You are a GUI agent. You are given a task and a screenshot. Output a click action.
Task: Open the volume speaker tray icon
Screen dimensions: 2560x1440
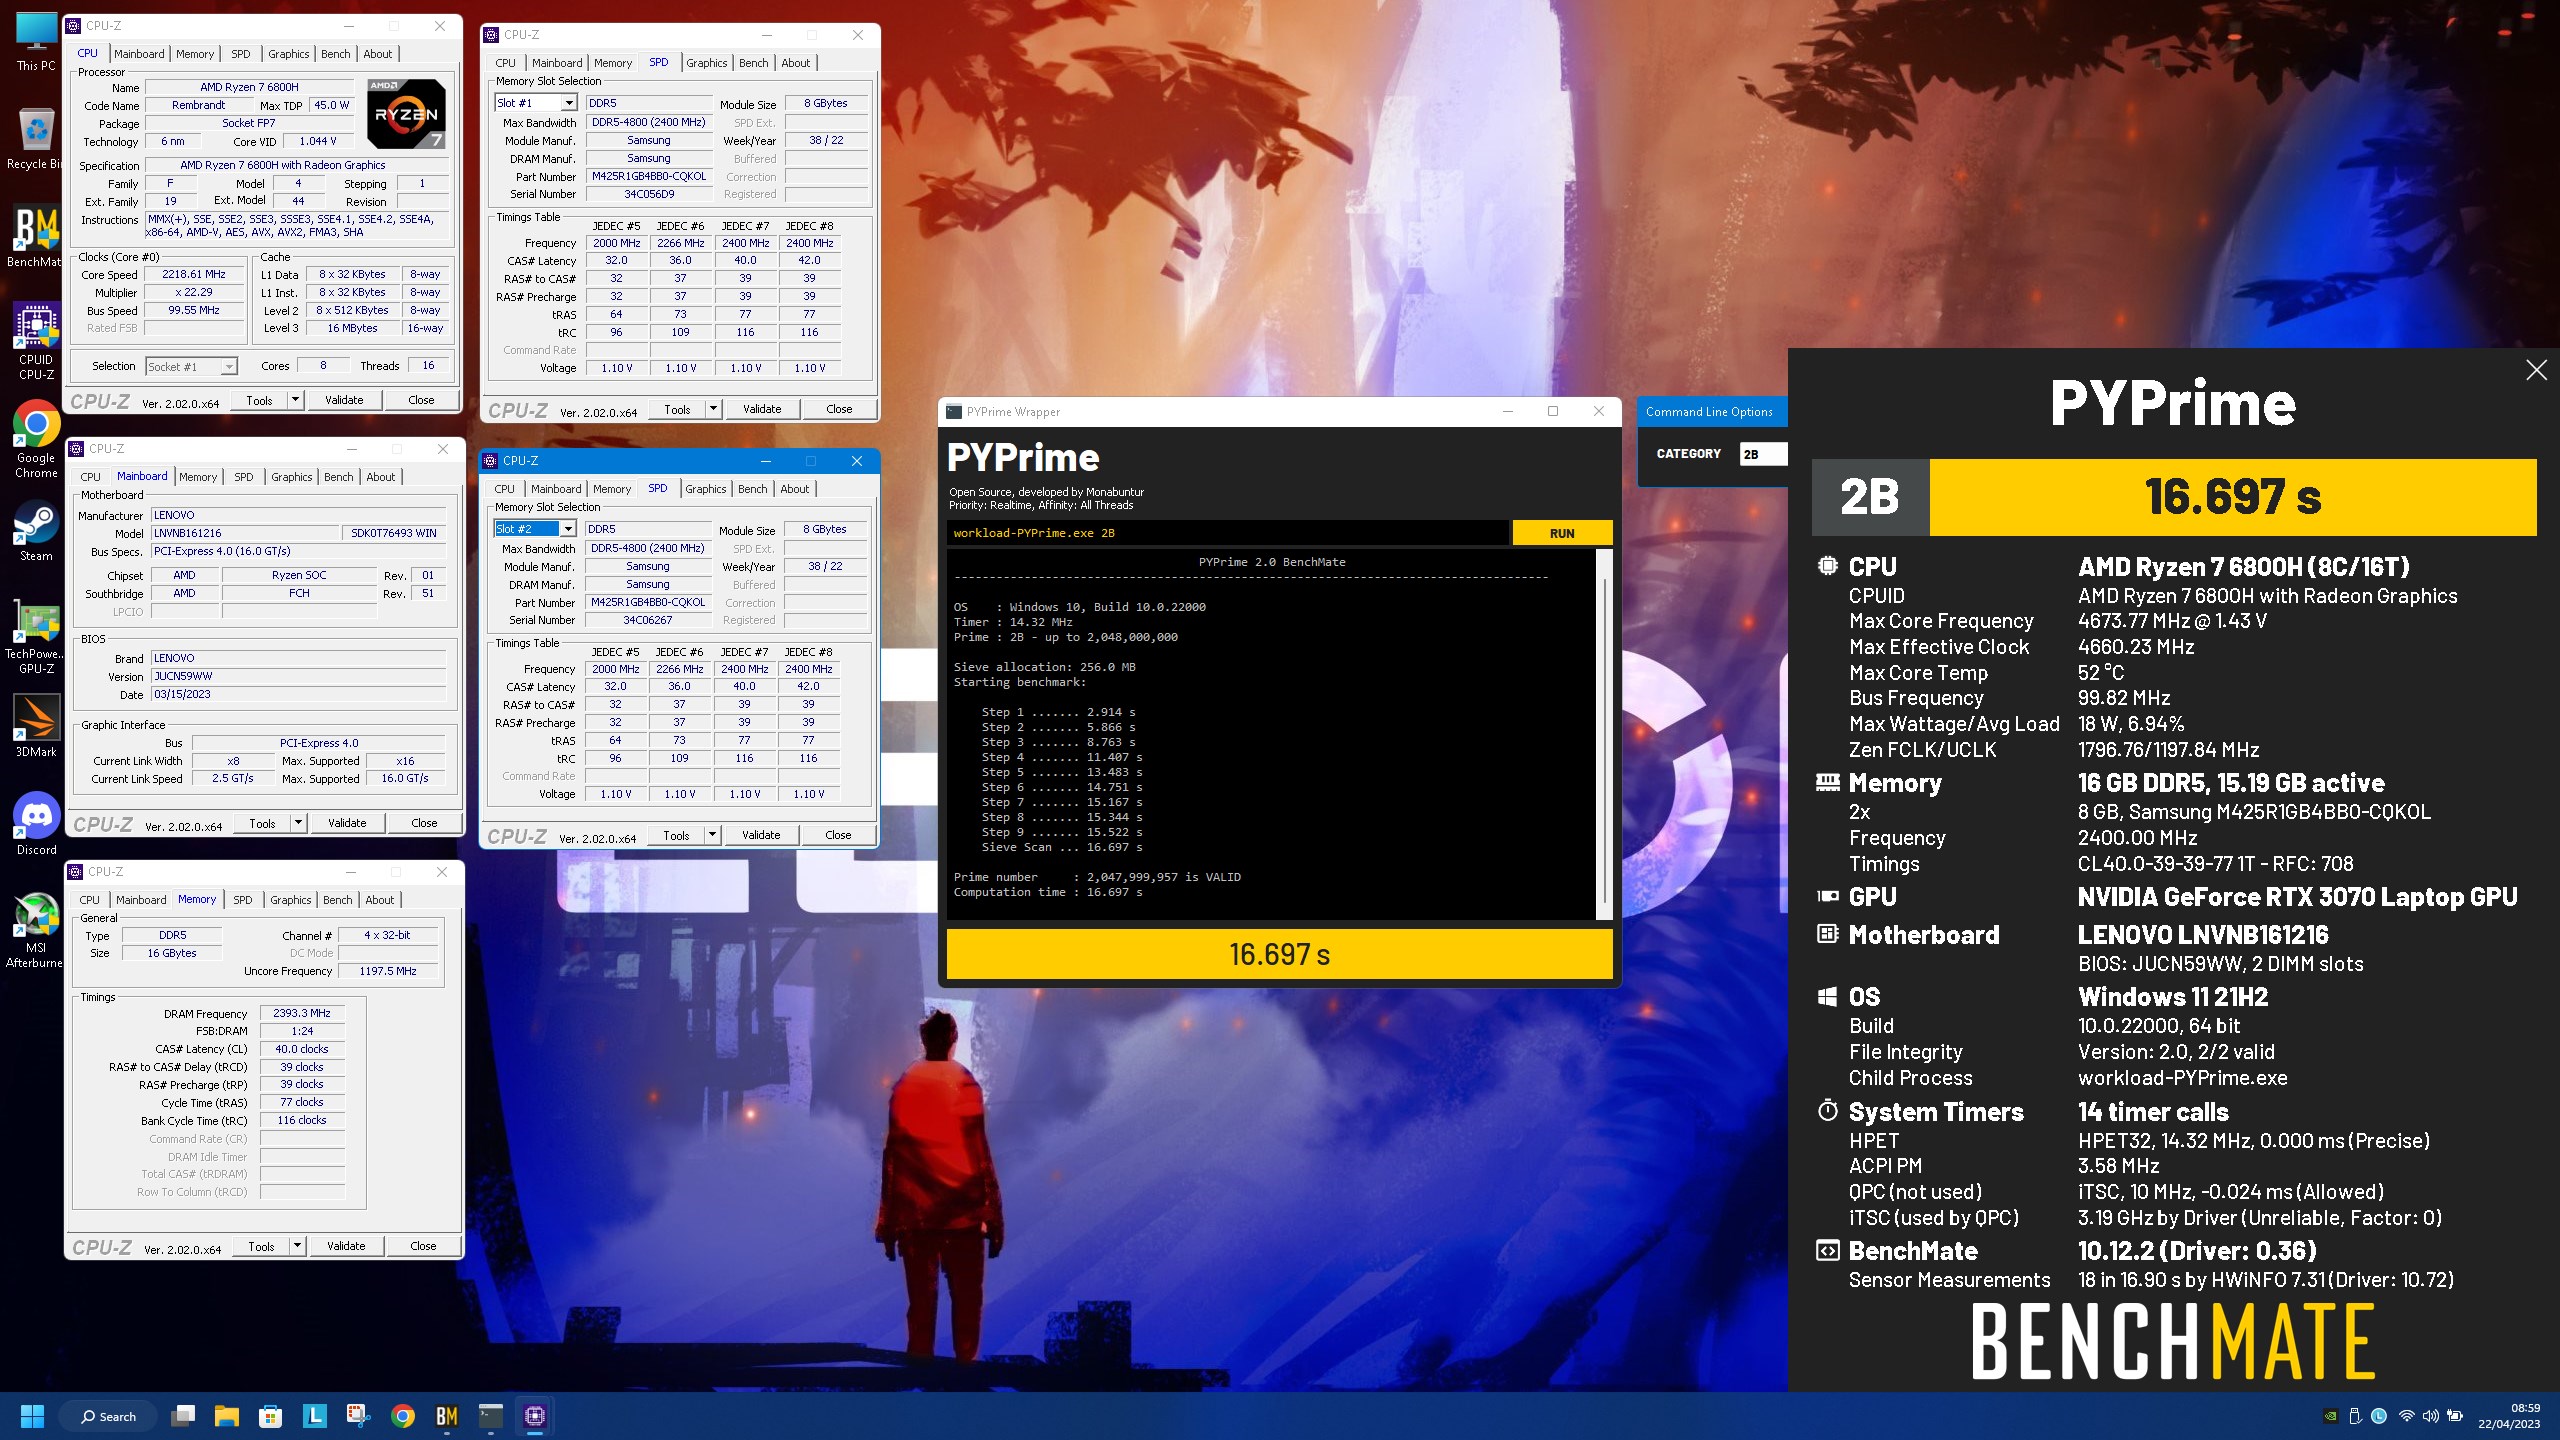click(2431, 1416)
